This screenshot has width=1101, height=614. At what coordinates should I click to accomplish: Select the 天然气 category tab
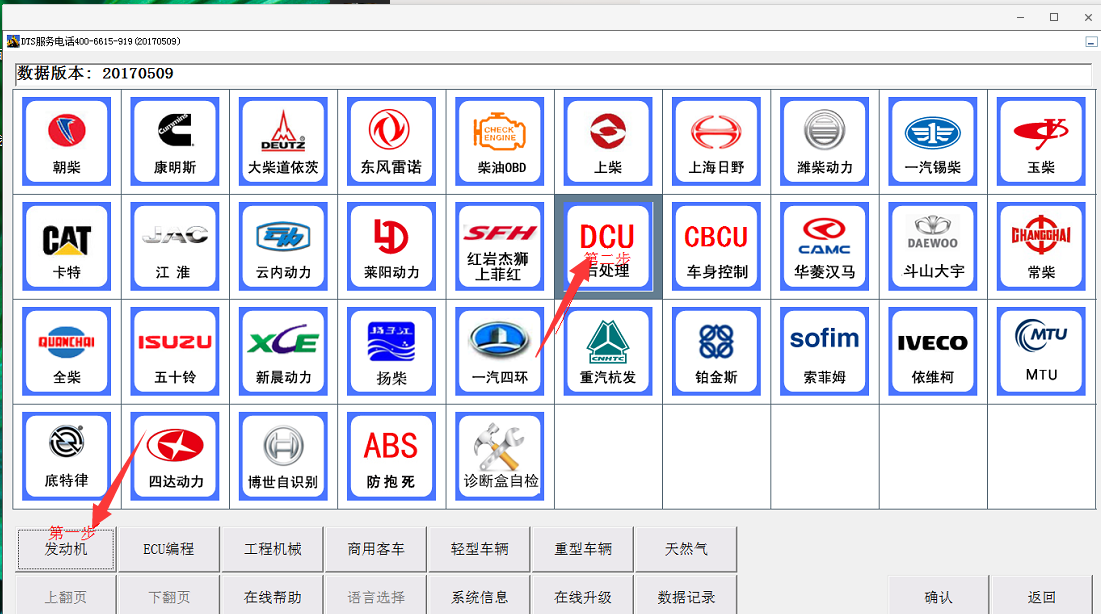pos(686,549)
